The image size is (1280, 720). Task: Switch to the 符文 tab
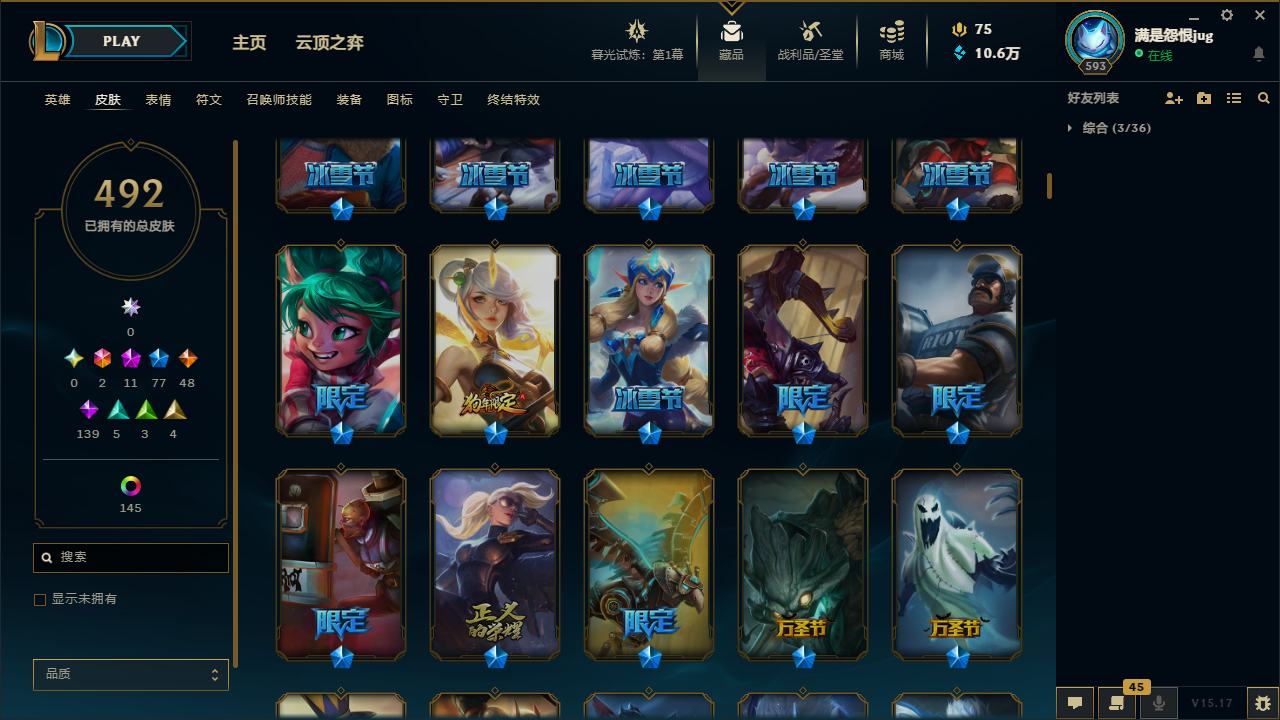208,99
